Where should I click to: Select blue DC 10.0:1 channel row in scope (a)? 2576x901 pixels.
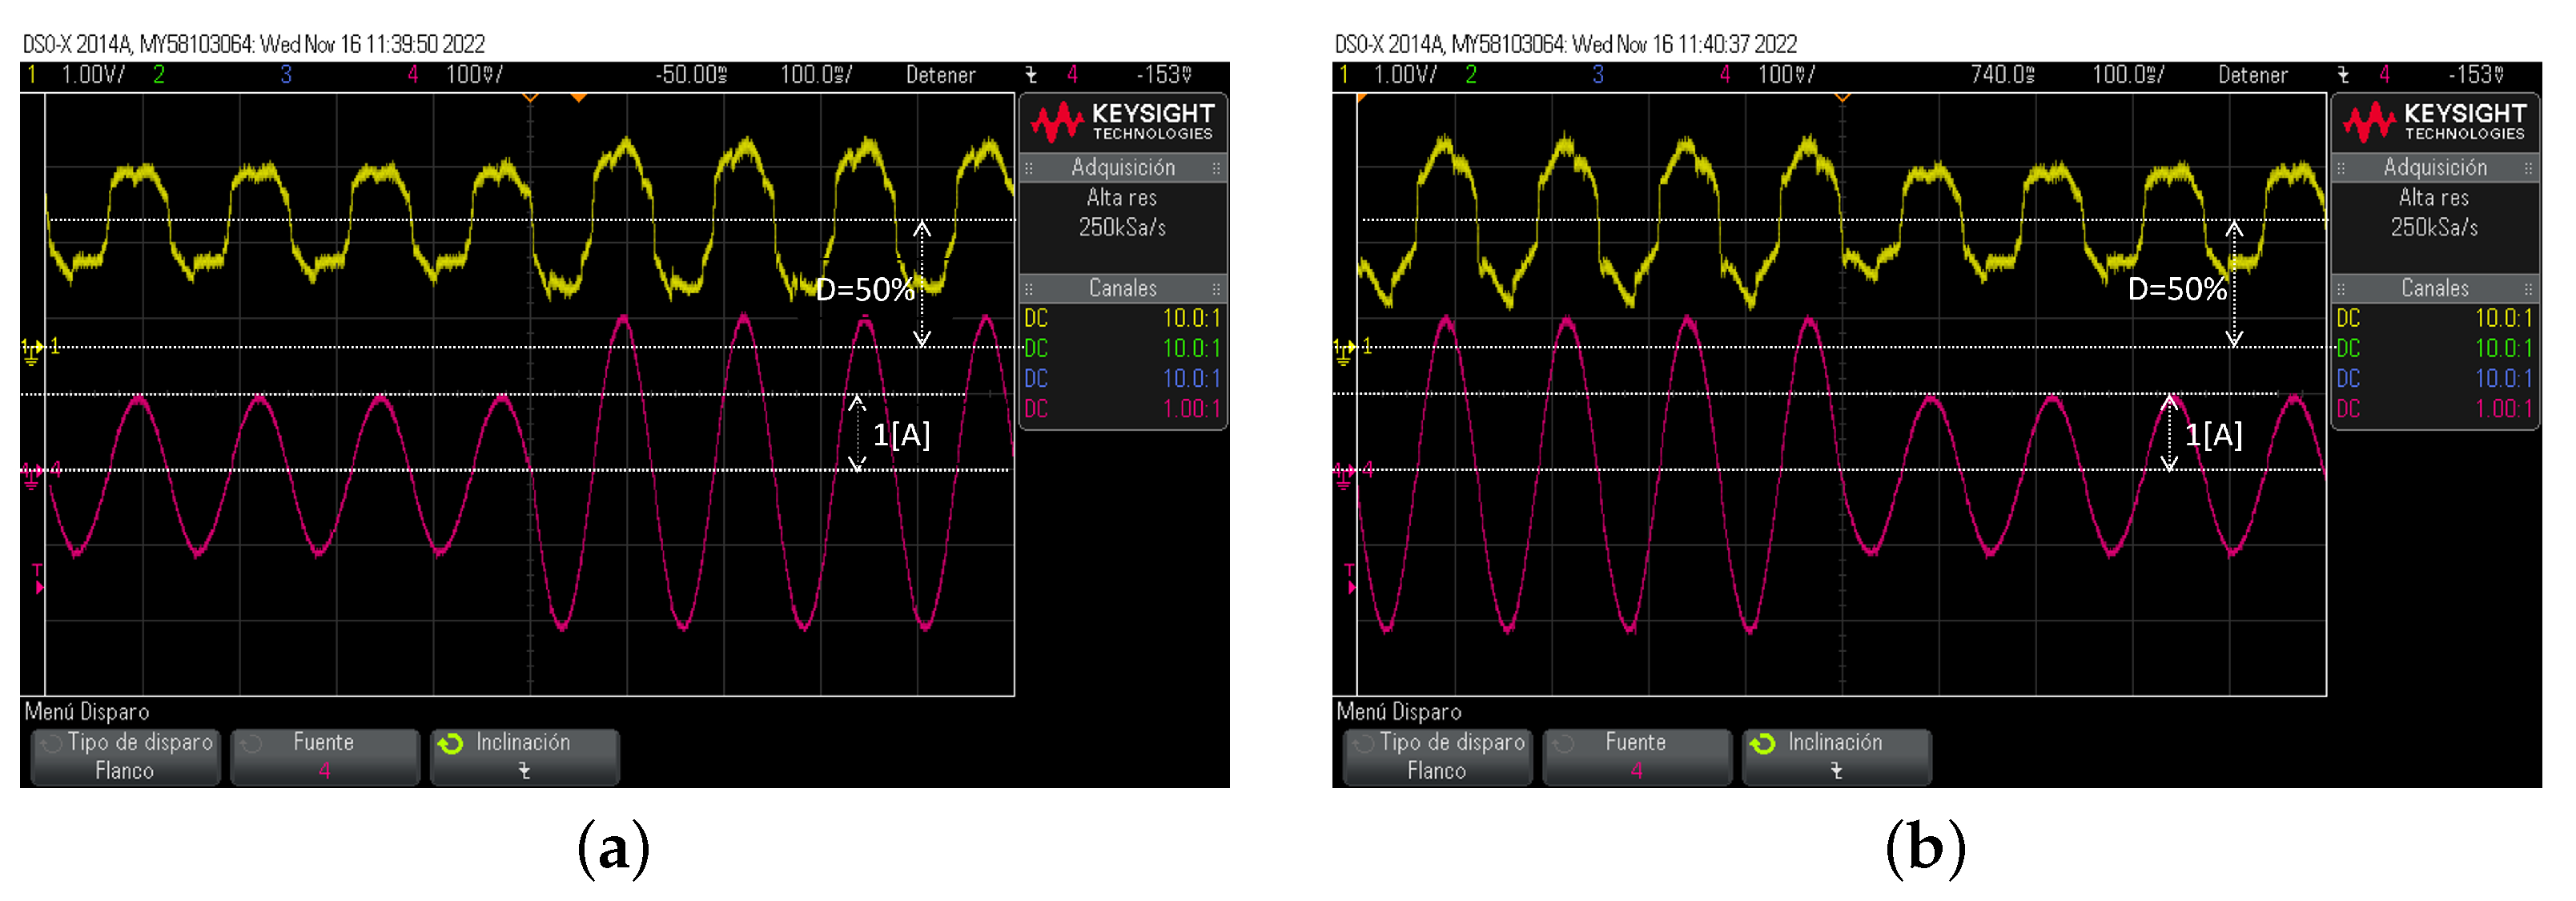tap(1122, 379)
